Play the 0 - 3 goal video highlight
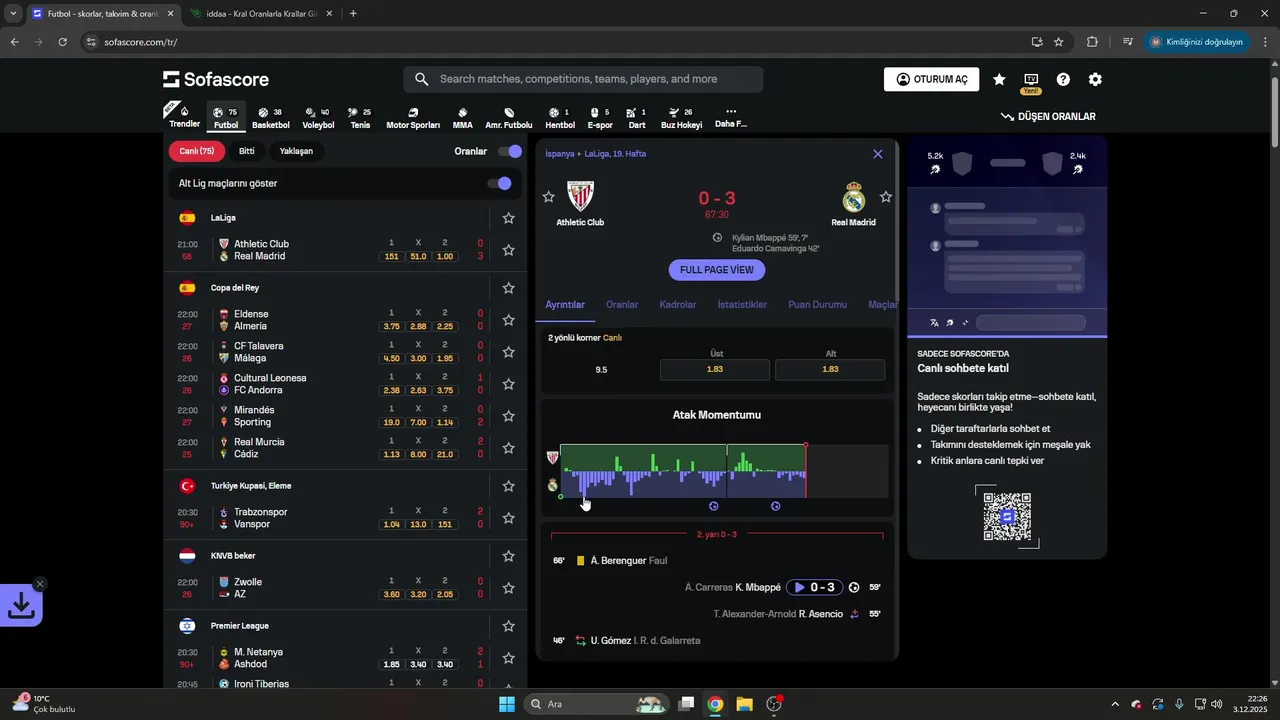This screenshot has width=1280, height=720. click(814, 588)
